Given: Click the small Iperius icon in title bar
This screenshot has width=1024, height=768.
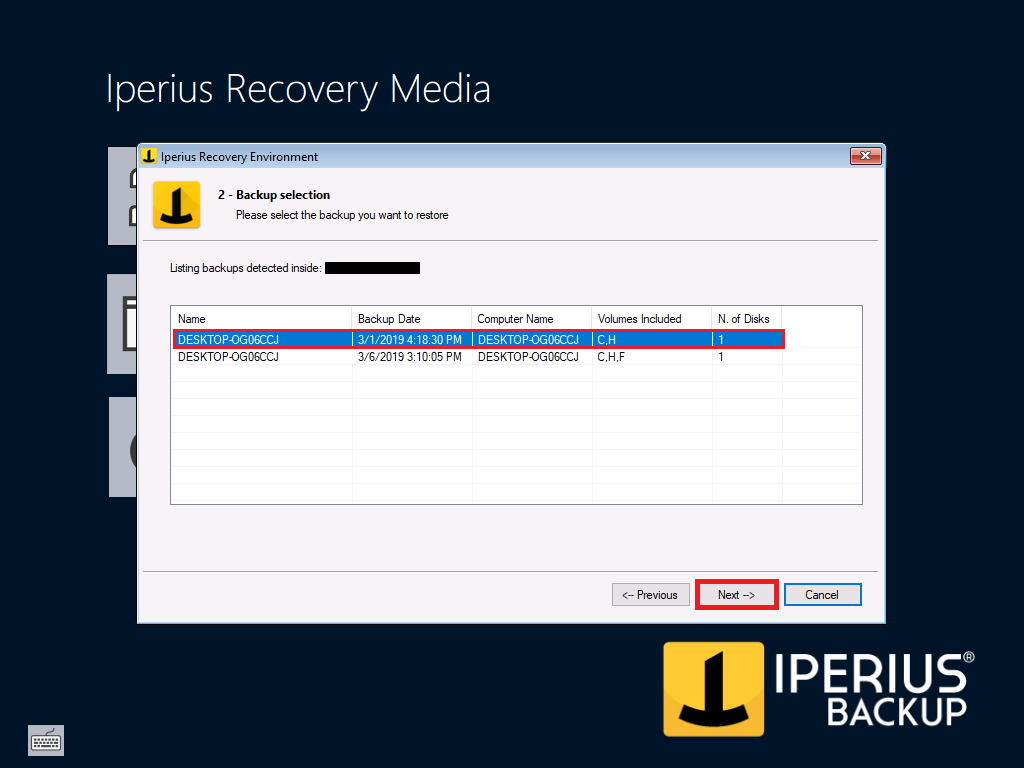Looking at the screenshot, I should [150, 156].
